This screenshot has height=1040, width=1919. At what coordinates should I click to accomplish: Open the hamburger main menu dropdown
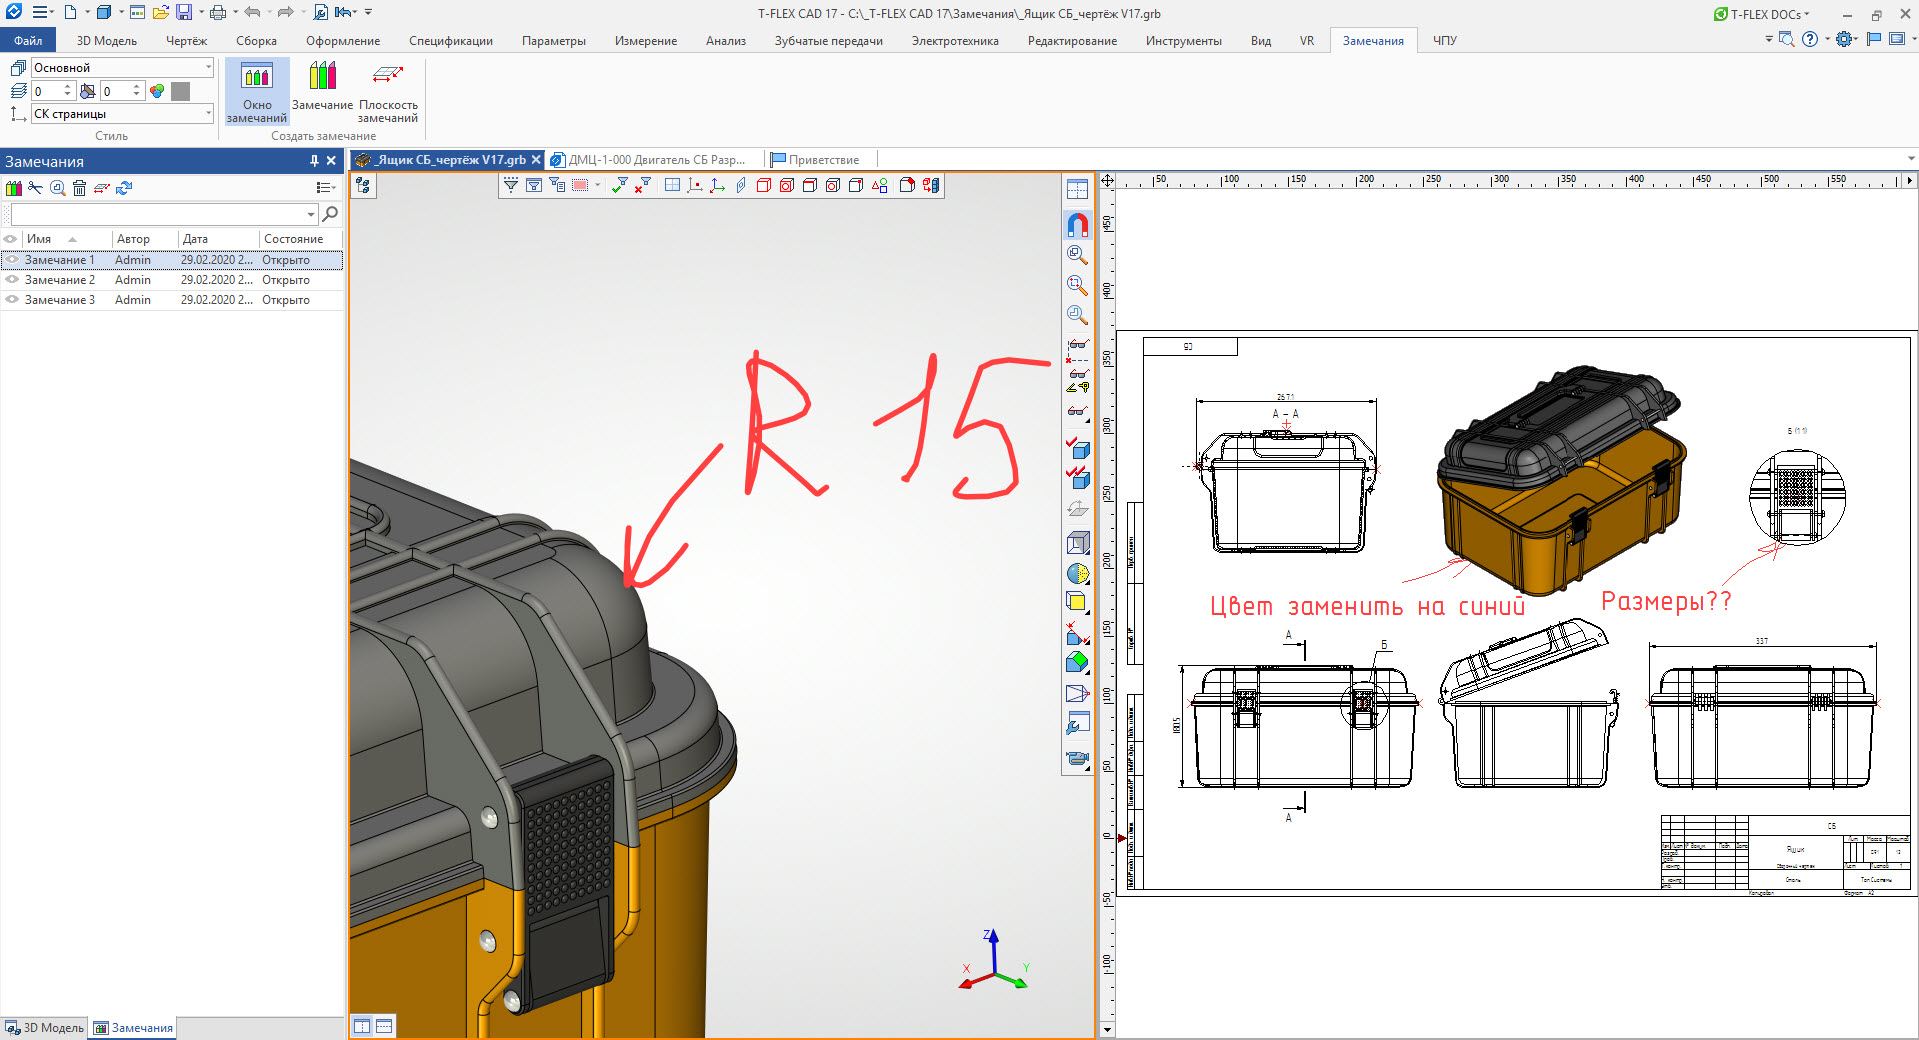click(x=43, y=13)
